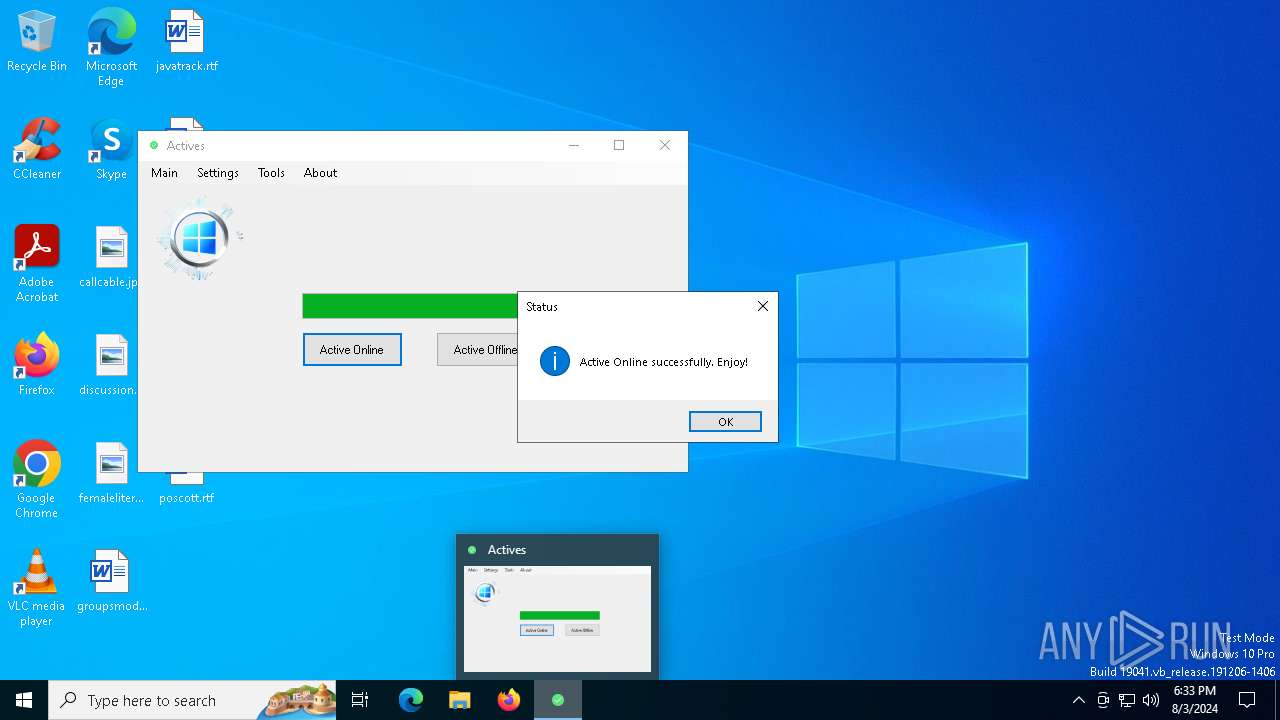Open the Tools menu in Actives
The height and width of the screenshot is (720, 1280).
[271, 173]
